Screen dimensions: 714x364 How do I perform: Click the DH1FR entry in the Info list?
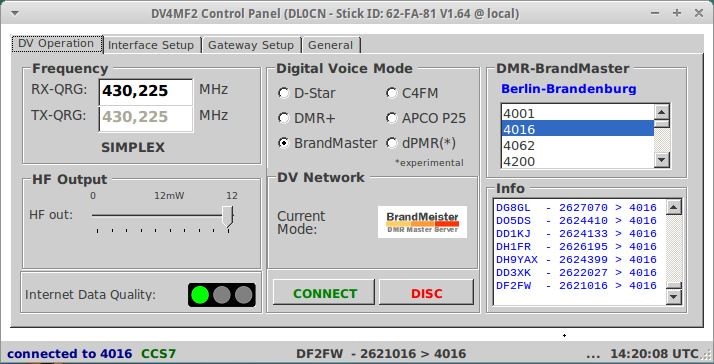pyautogui.click(x=576, y=247)
